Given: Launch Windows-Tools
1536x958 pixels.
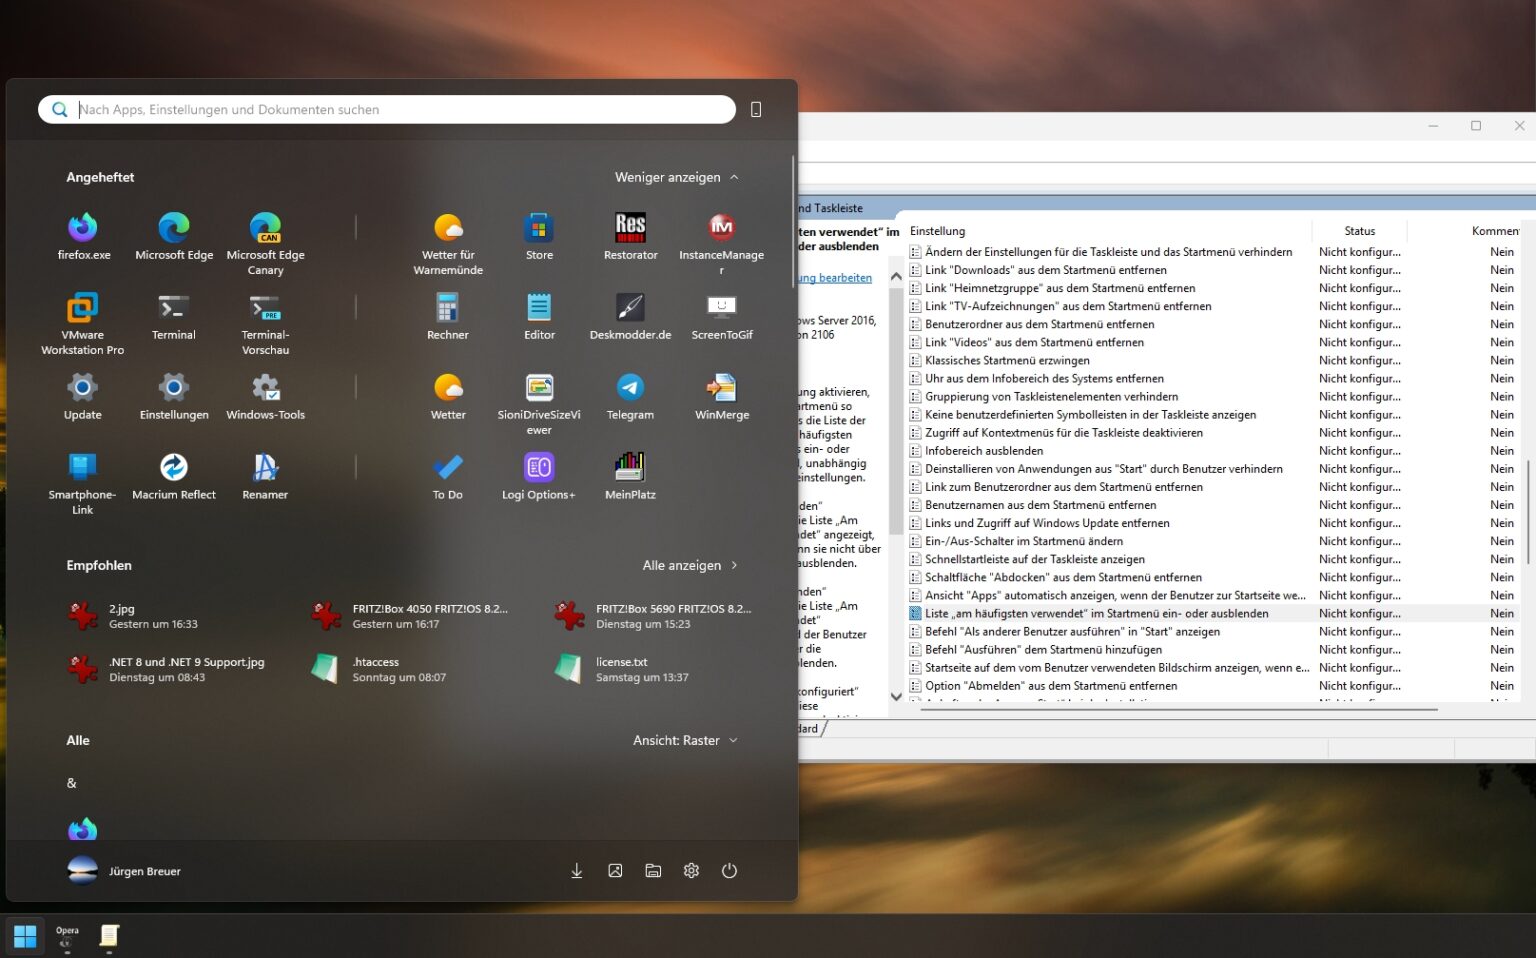Looking at the screenshot, I should coord(265,397).
